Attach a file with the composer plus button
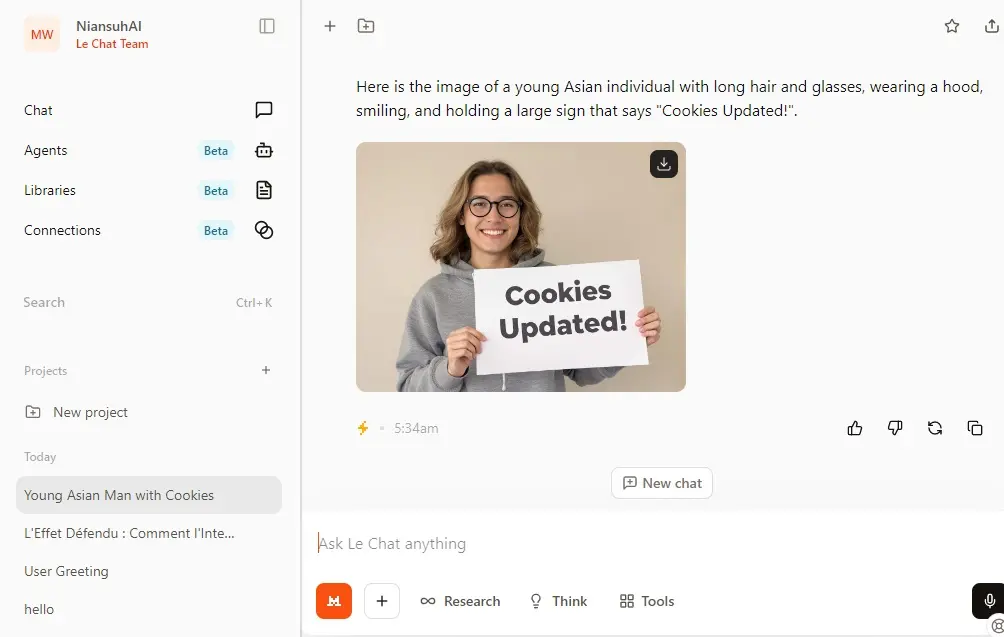 point(382,601)
